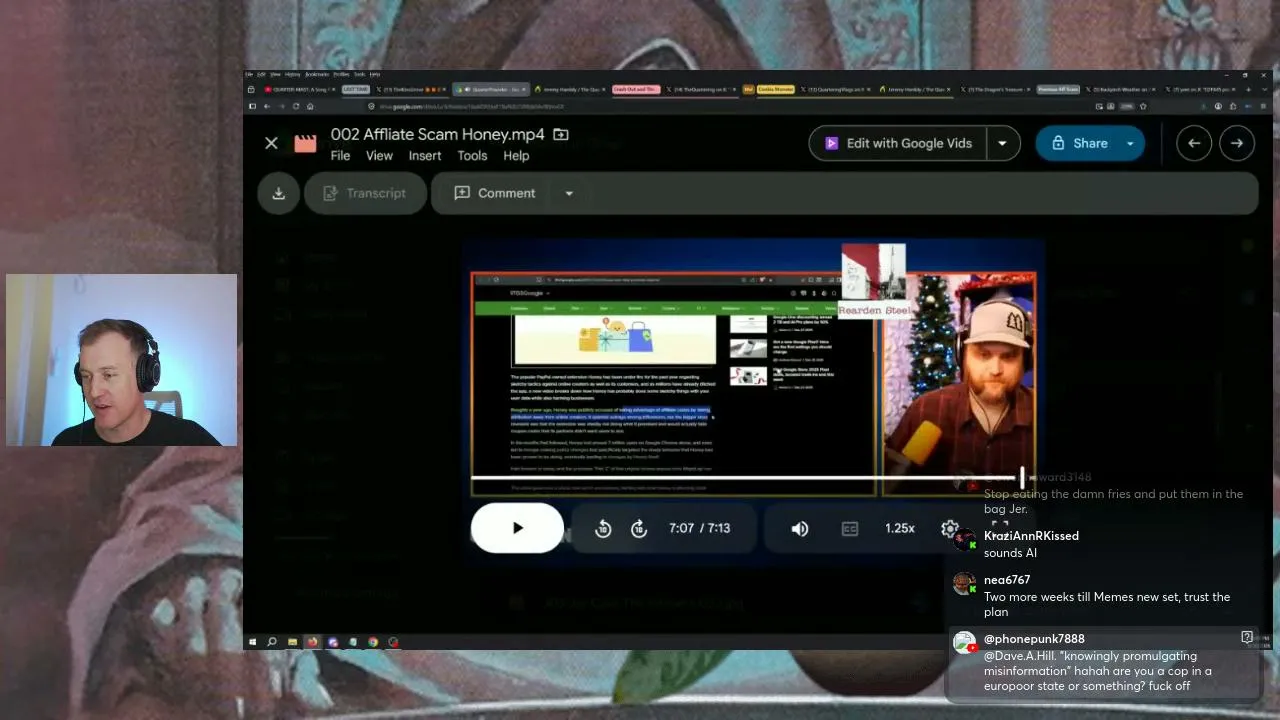This screenshot has height=720, width=1280.
Task: Enter fullscreen video mode
Action: (x=999, y=527)
